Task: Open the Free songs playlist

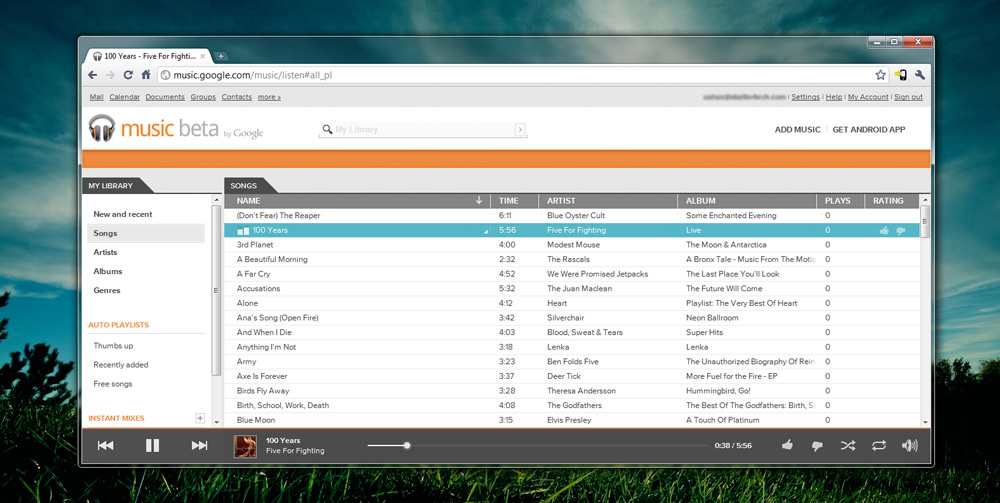Action: click(x=113, y=384)
